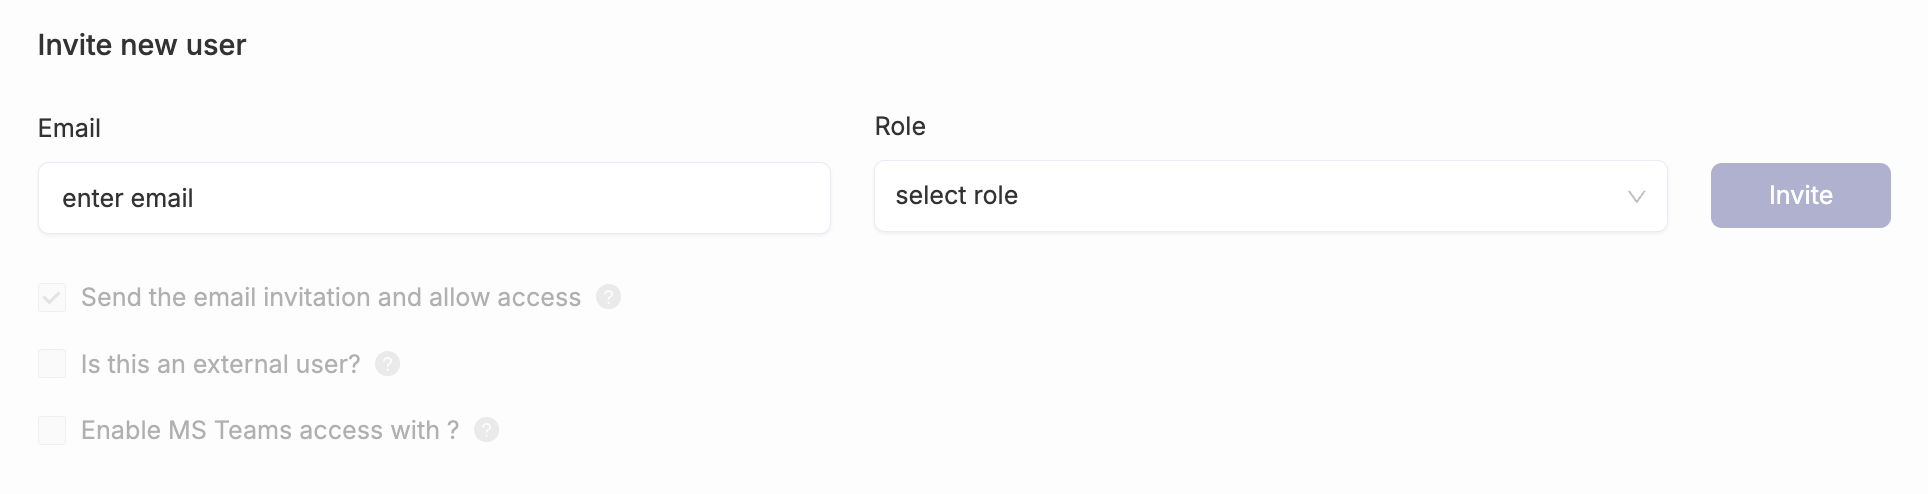Image resolution: width=1928 pixels, height=494 pixels.
Task: Open help tooltip for email invitation option
Action: pyautogui.click(x=608, y=297)
